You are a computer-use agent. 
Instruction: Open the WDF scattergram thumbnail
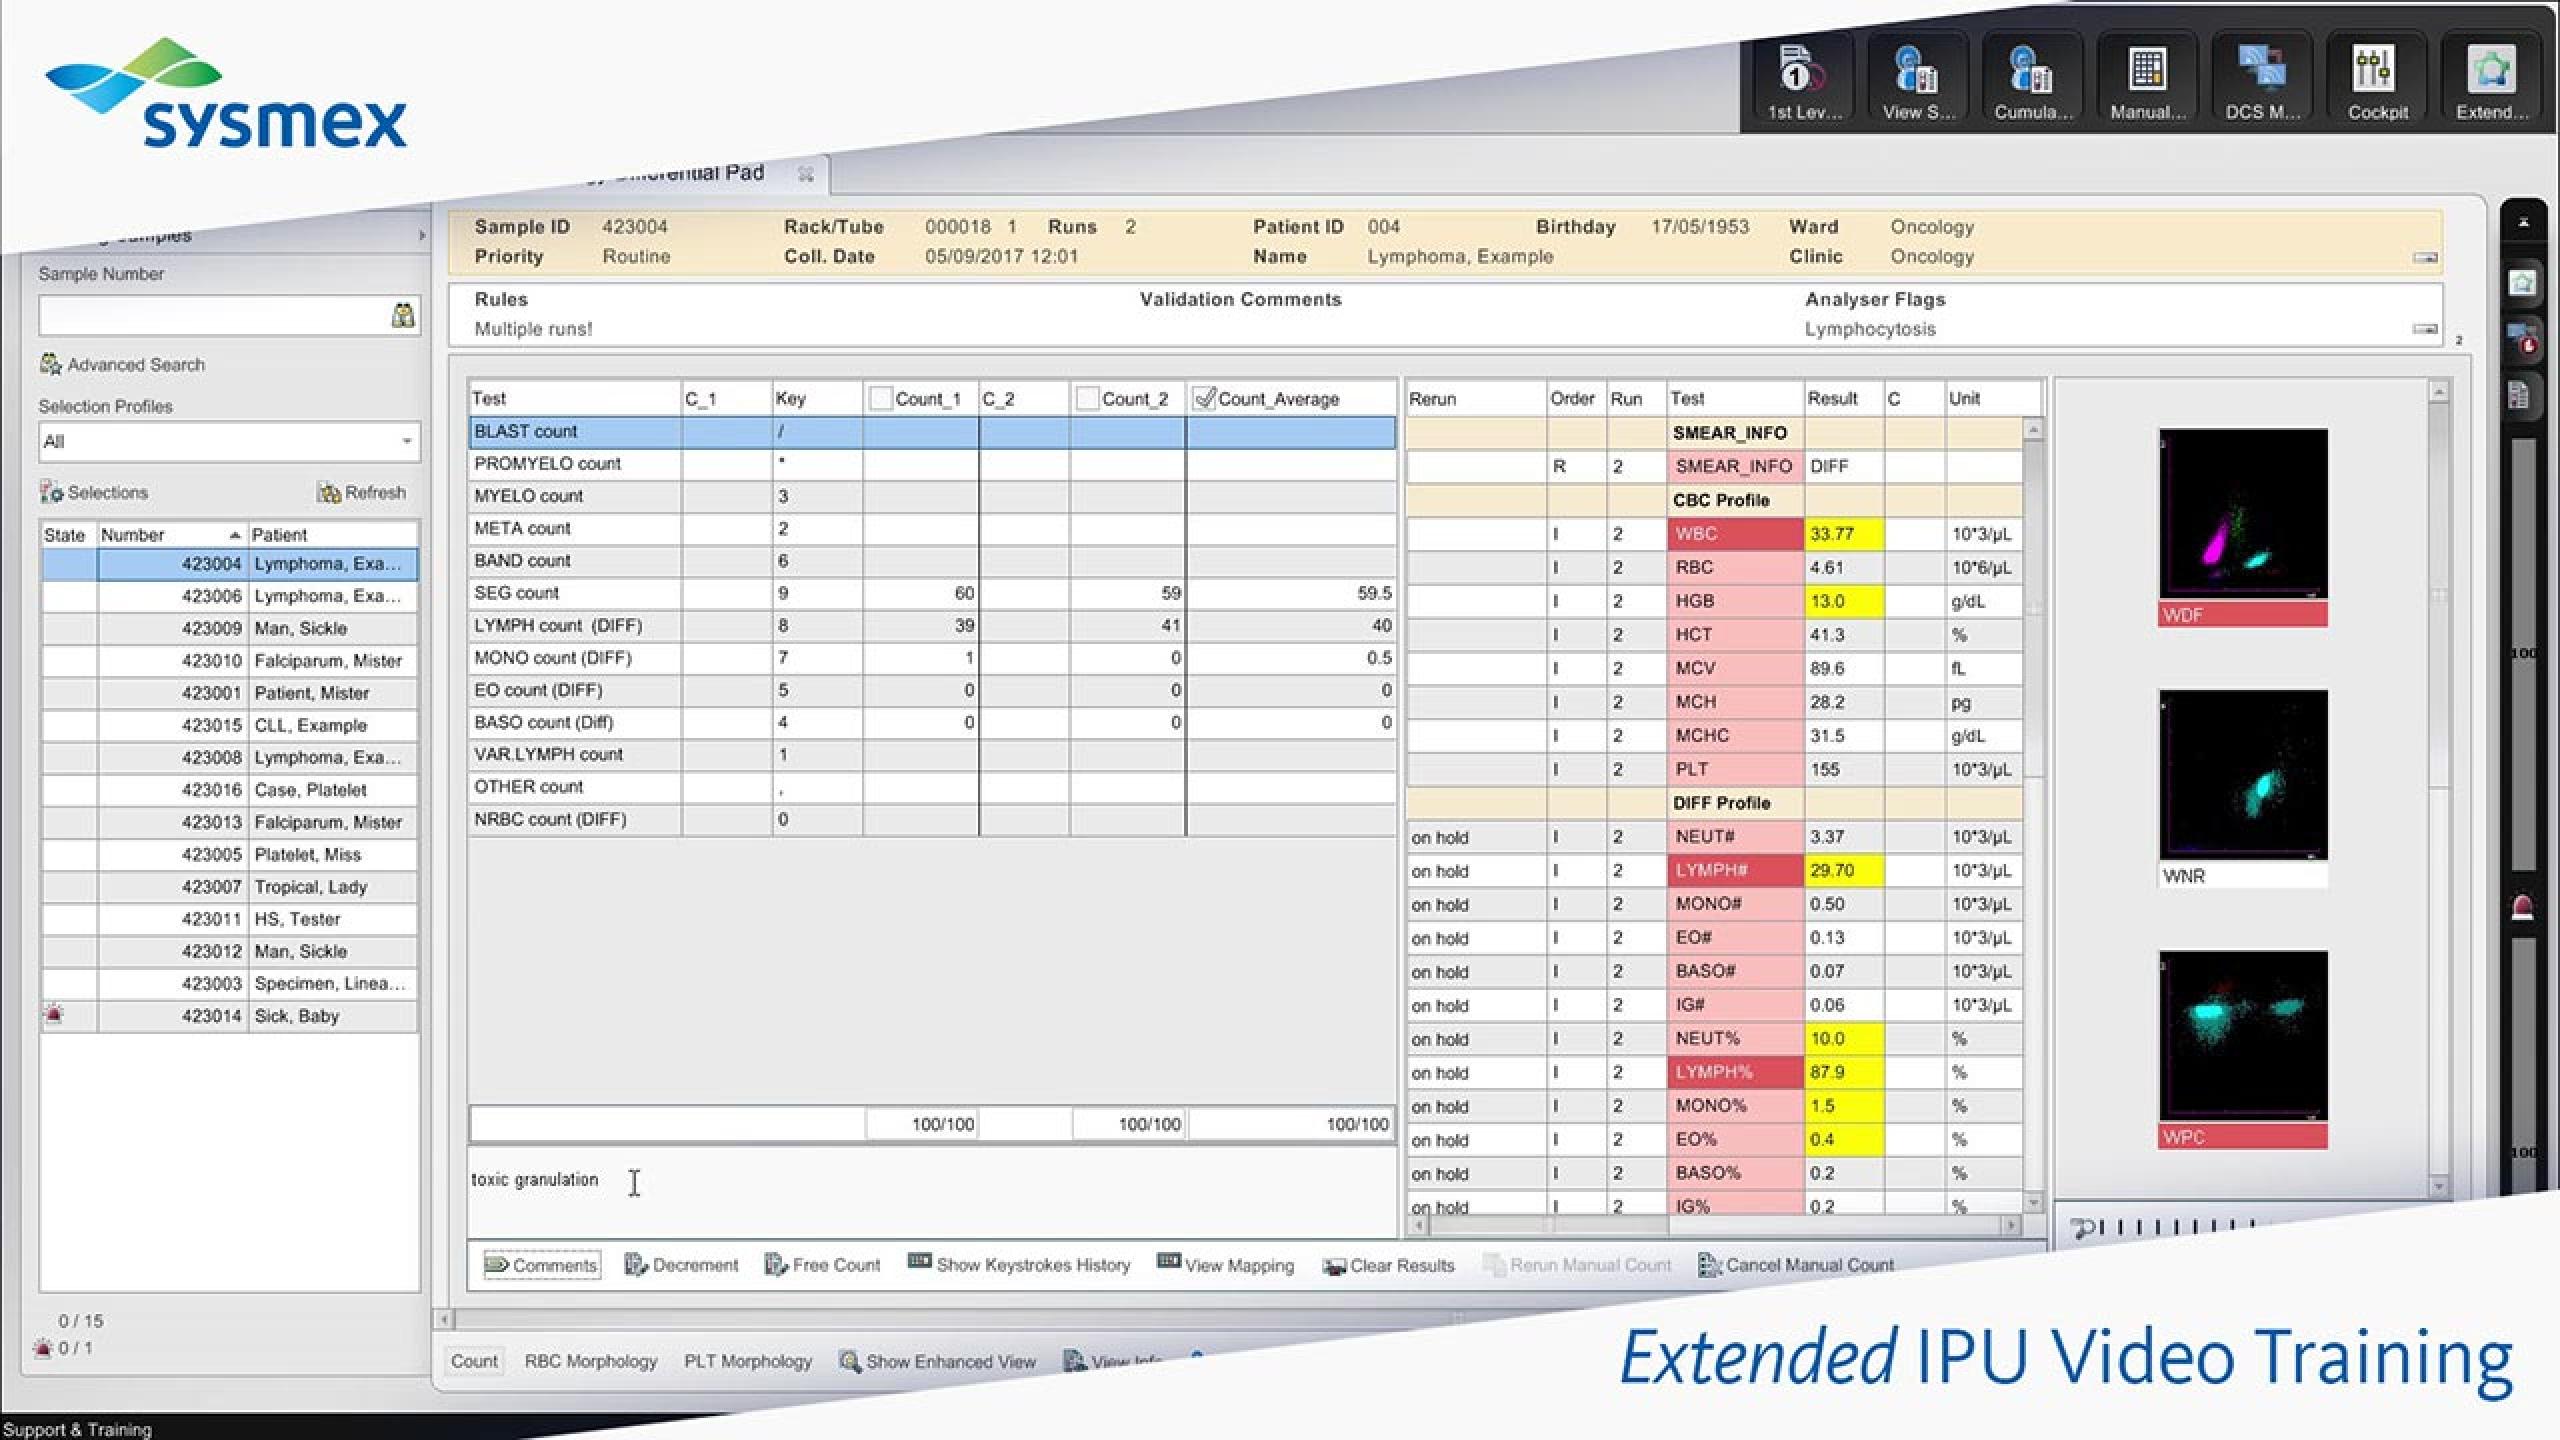pyautogui.click(x=2242, y=515)
